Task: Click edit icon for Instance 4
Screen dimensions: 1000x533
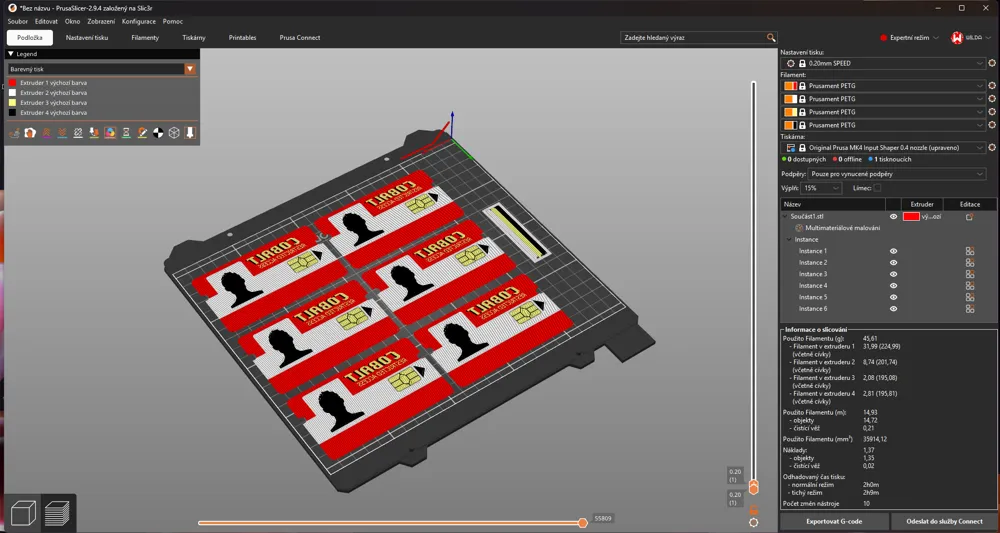Action: tap(969, 286)
